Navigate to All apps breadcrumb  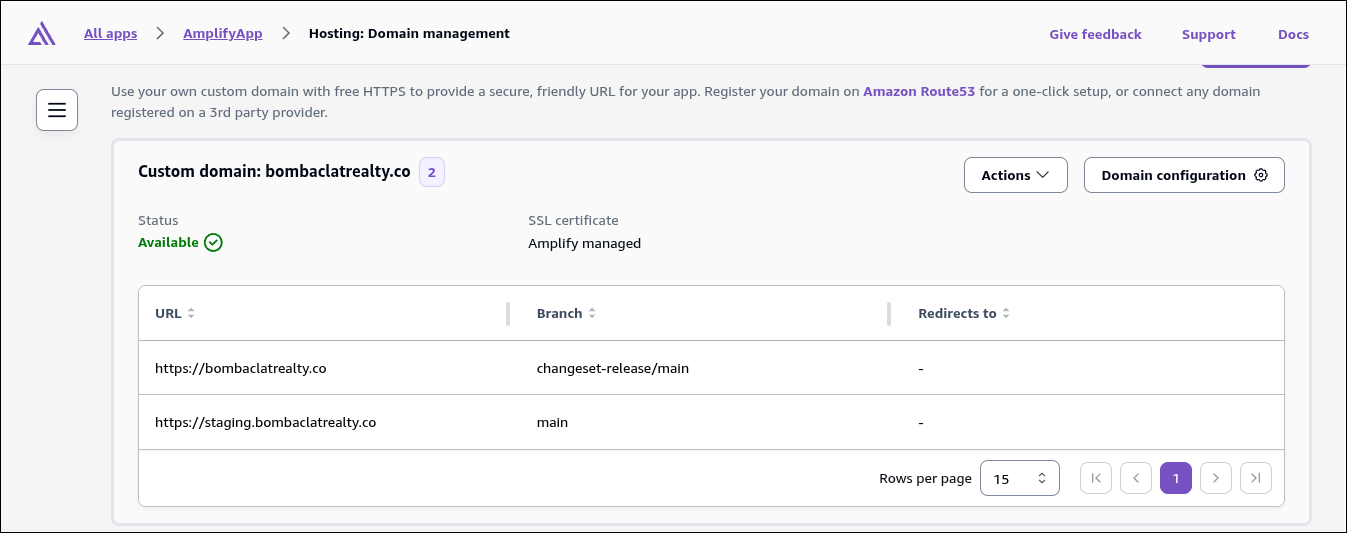(x=110, y=33)
